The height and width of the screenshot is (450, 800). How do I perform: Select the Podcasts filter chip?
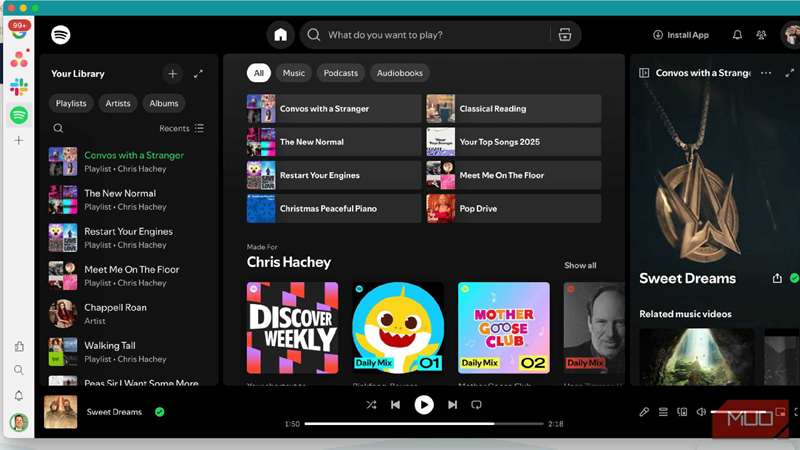click(340, 73)
